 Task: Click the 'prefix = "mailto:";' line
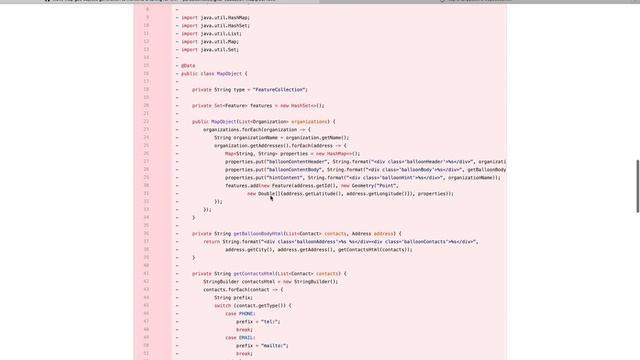[262, 346]
